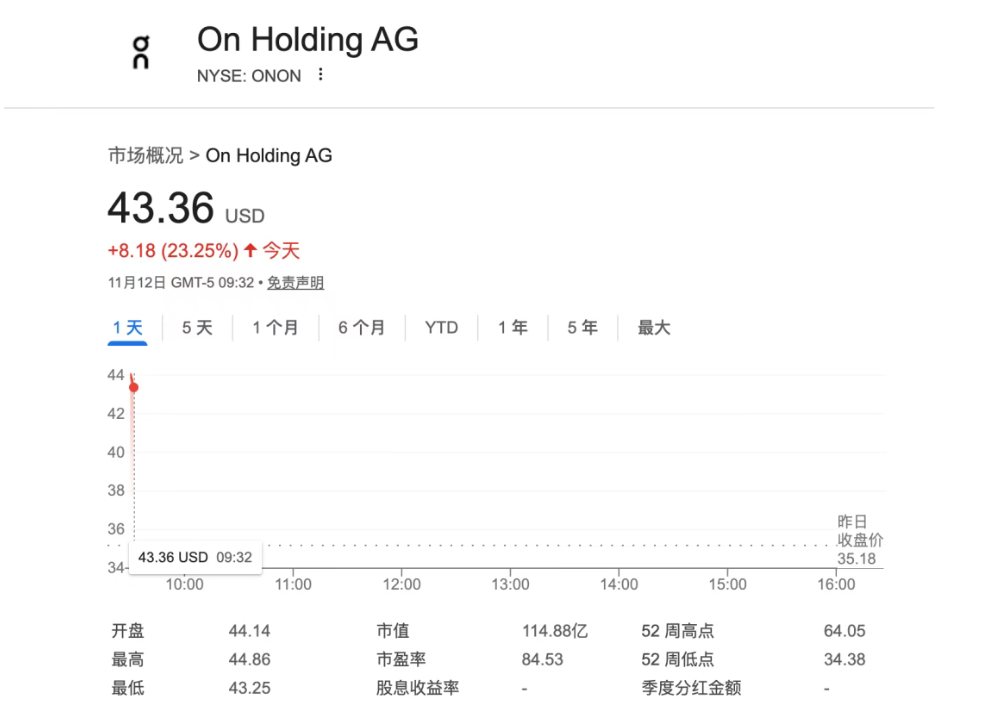This screenshot has height=712, width=986.
Task: Switch to the 5 年 chart tab
Action: coord(582,328)
